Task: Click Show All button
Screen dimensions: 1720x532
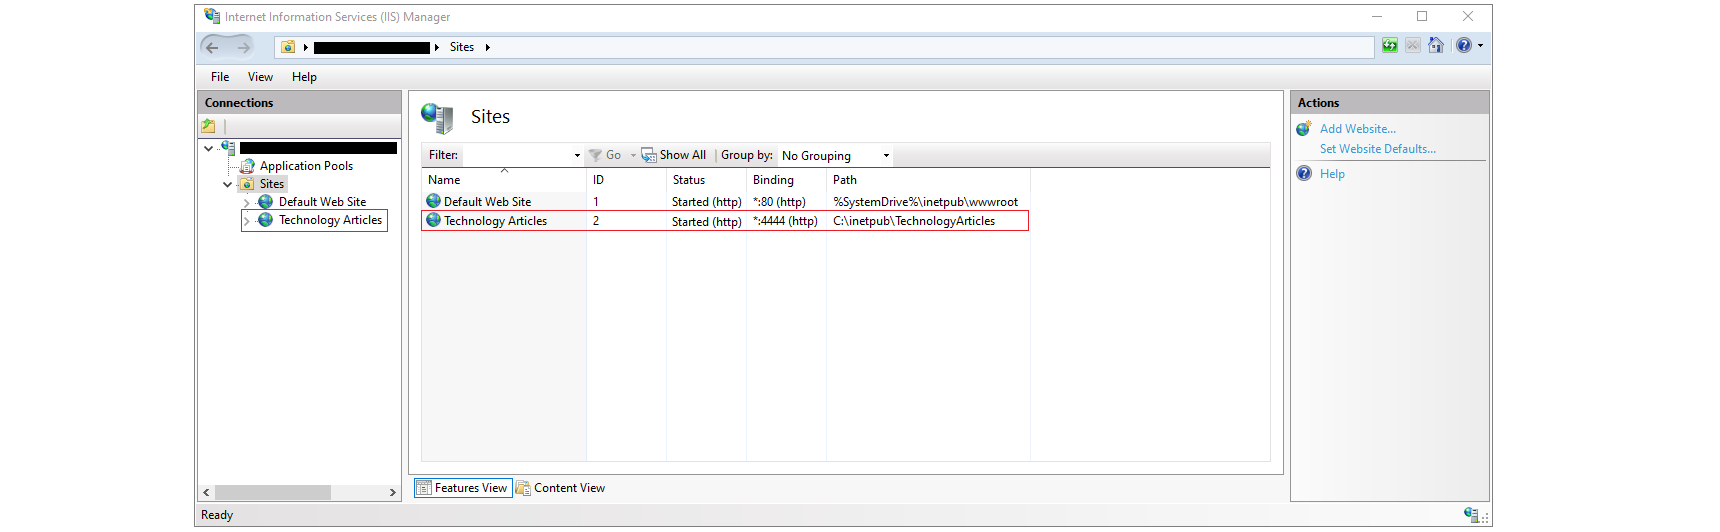Action: pyautogui.click(x=674, y=155)
